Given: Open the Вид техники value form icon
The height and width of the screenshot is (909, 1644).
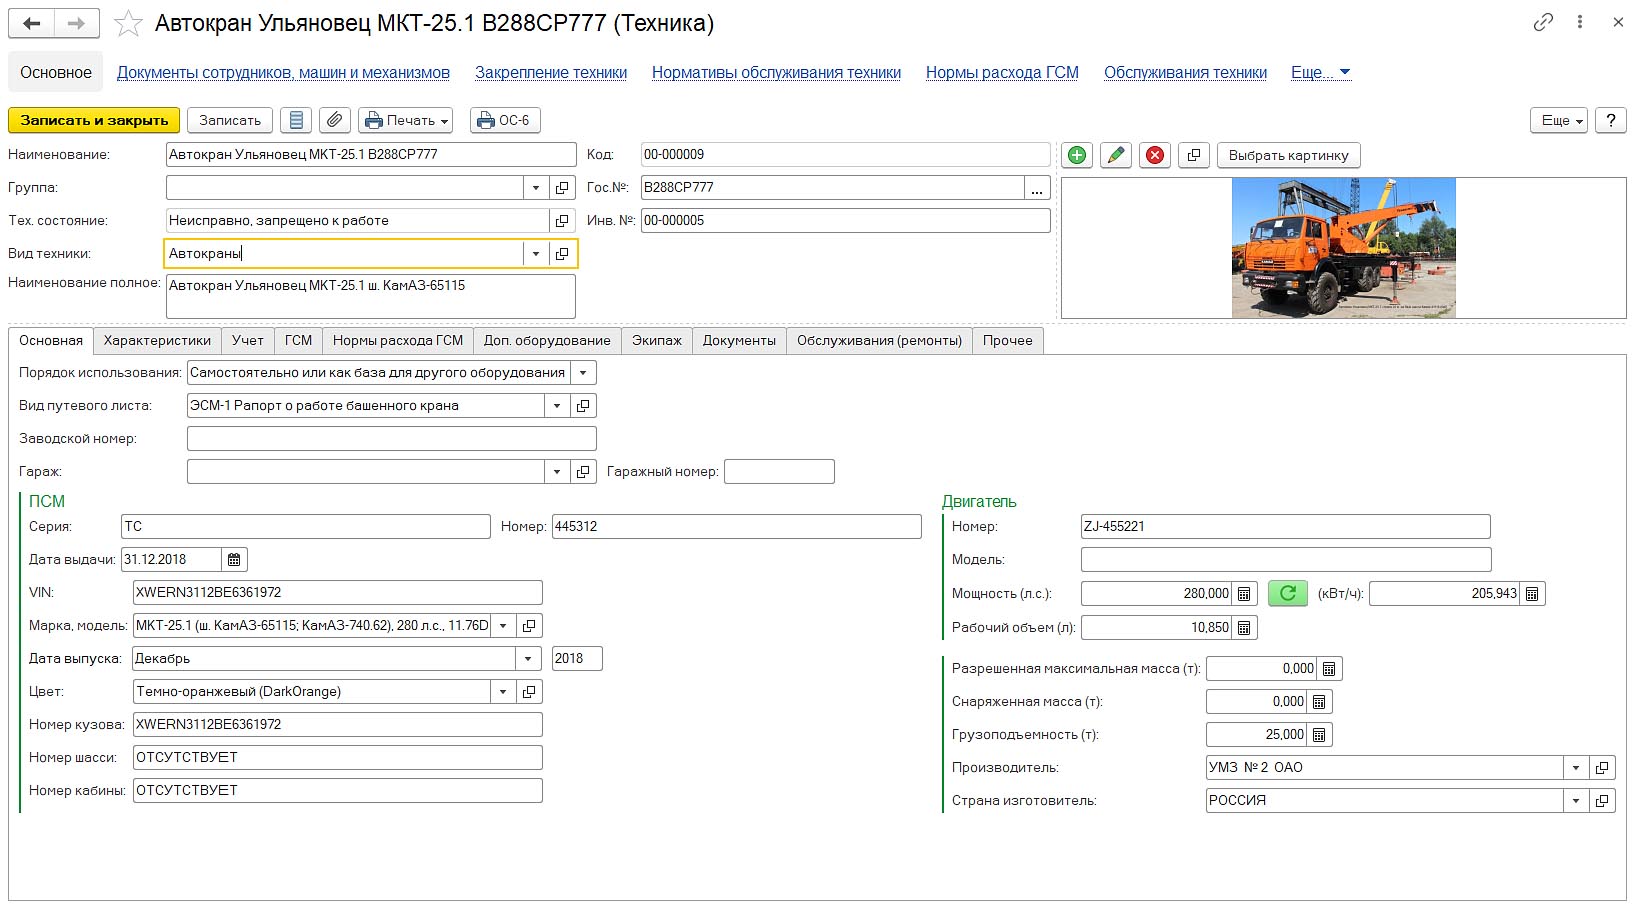Looking at the screenshot, I should click(562, 254).
